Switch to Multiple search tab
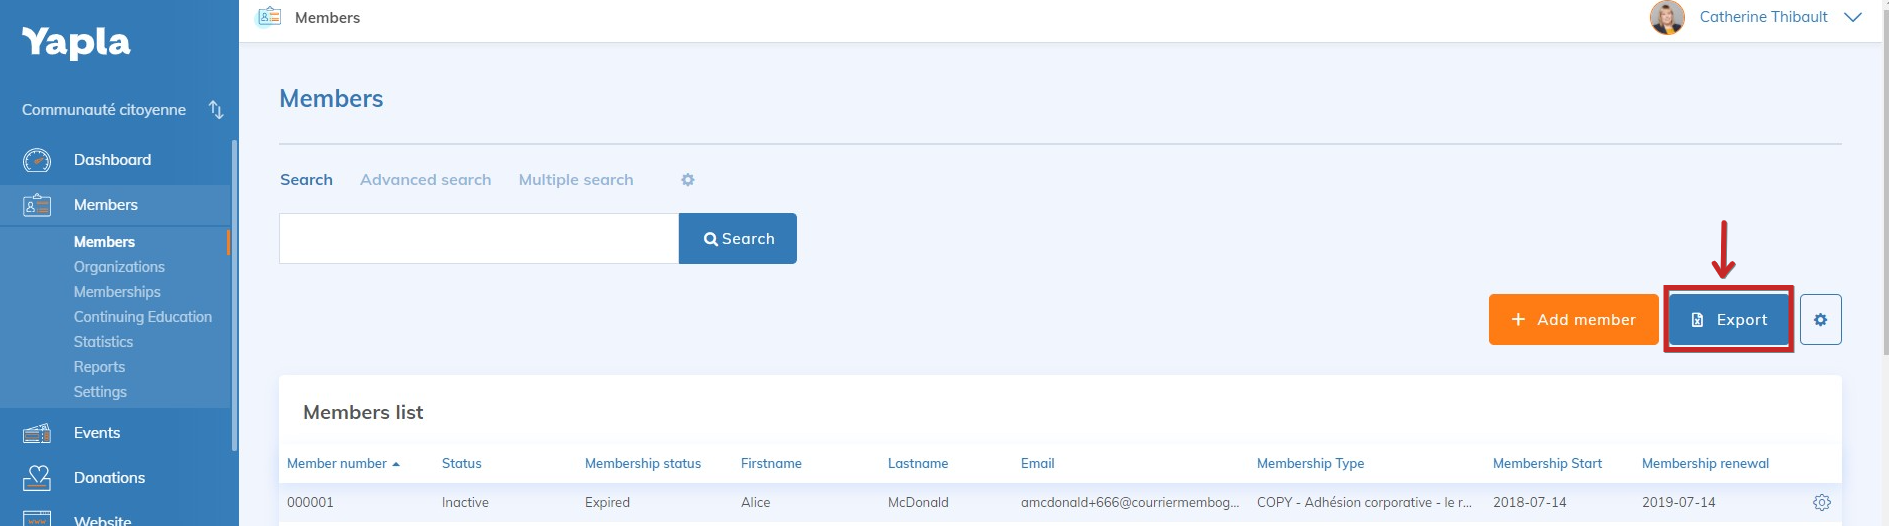This screenshot has height=526, width=1889. 575,180
